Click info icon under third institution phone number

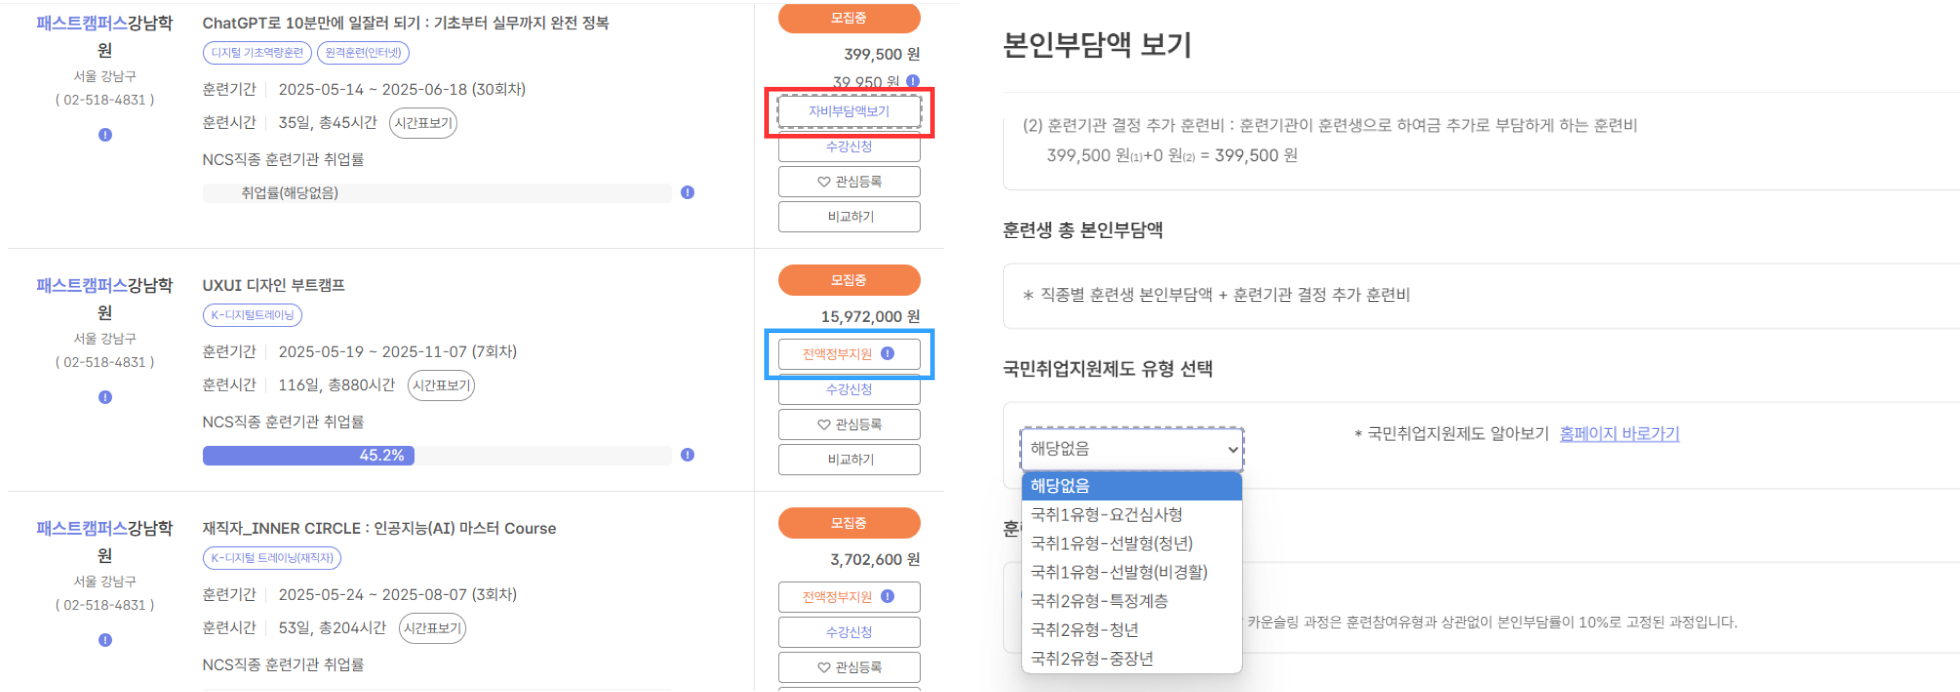pos(105,640)
